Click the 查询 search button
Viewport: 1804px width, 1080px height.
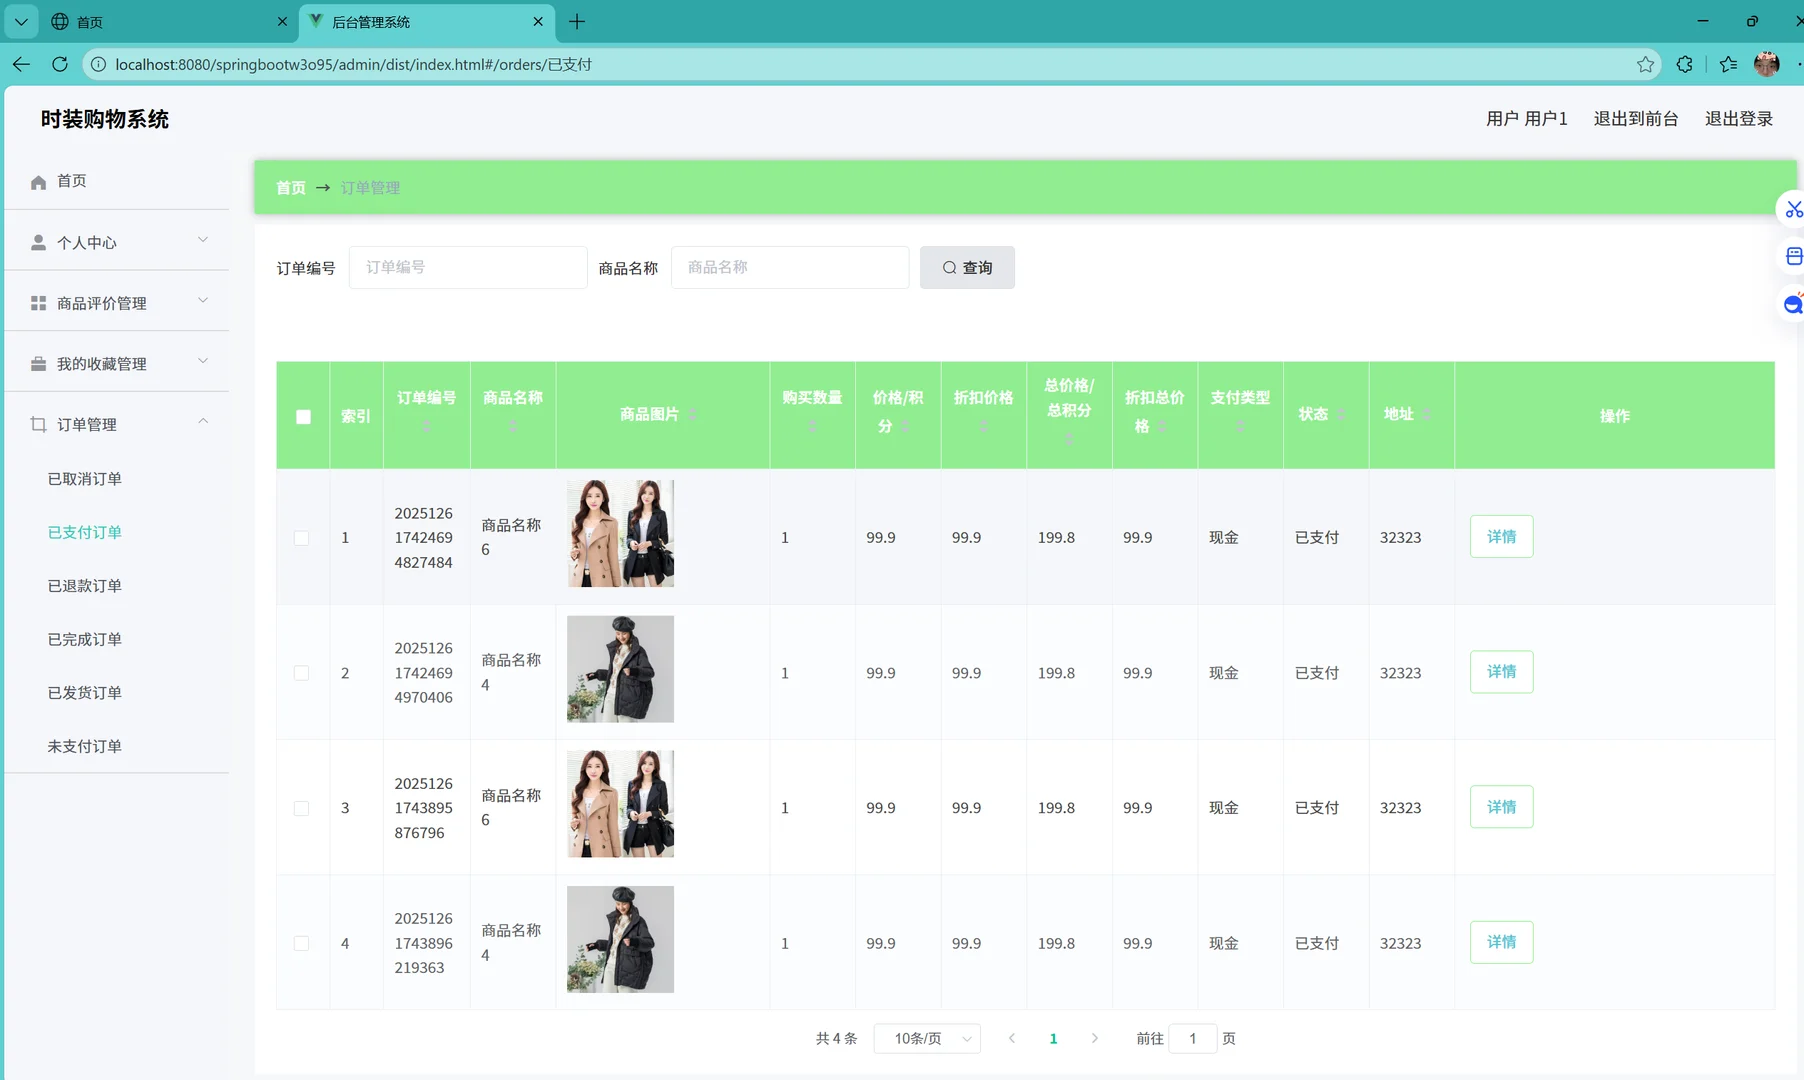(x=967, y=267)
